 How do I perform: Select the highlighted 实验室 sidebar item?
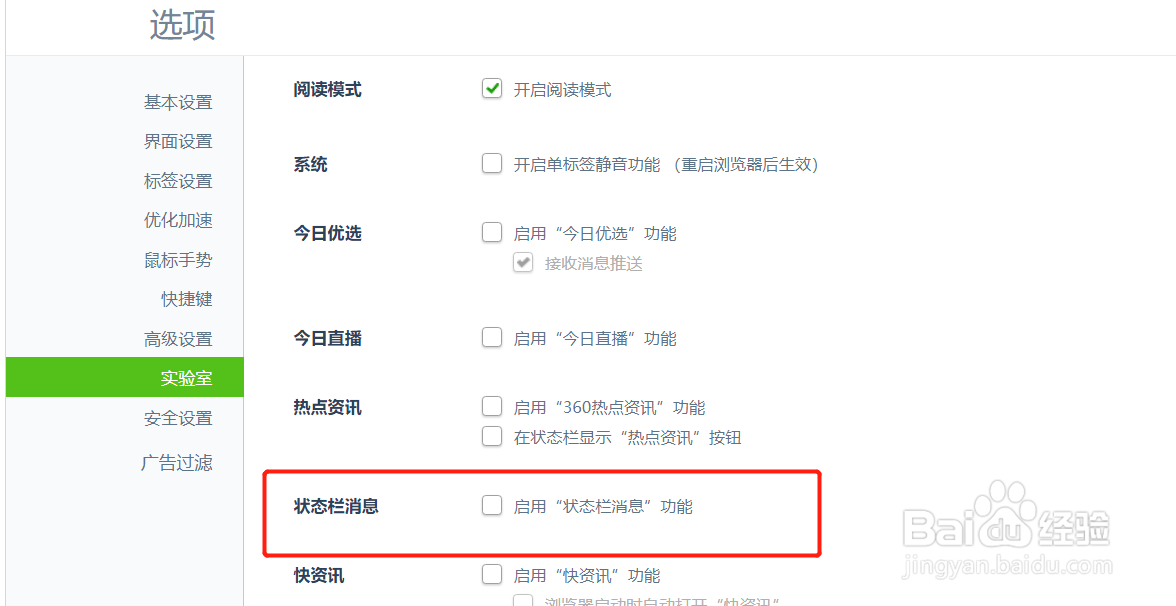pos(124,377)
